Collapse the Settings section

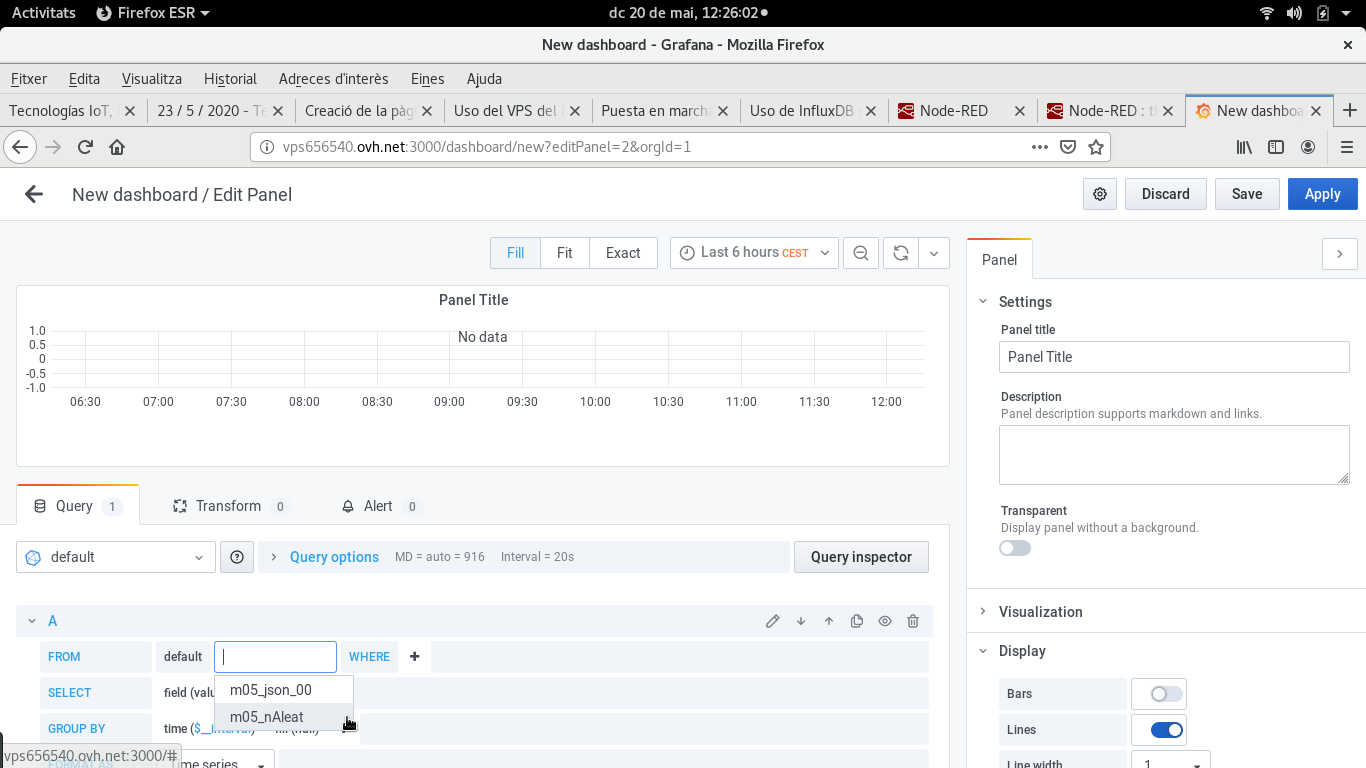[x=983, y=302]
